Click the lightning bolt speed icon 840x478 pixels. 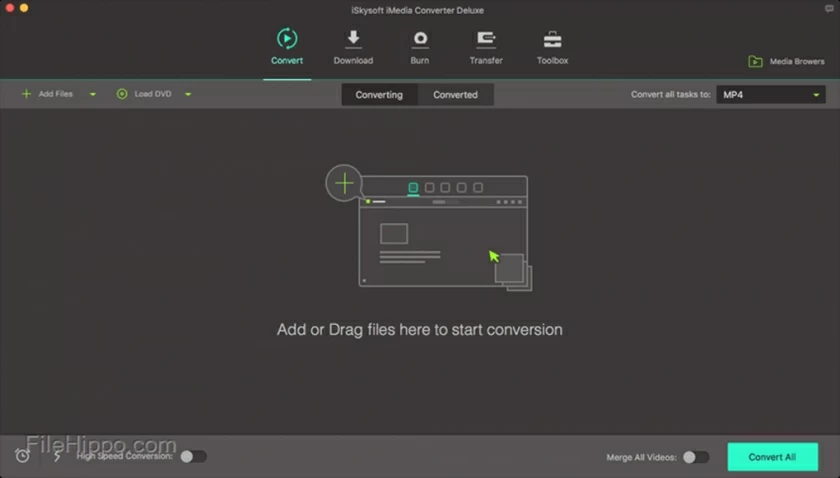point(57,456)
